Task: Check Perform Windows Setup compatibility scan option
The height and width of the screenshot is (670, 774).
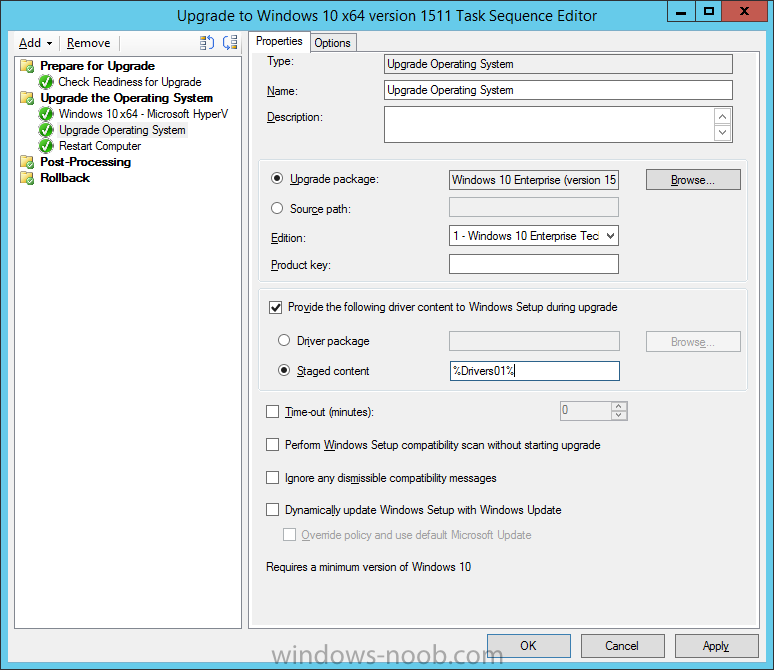Action: [272, 445]
